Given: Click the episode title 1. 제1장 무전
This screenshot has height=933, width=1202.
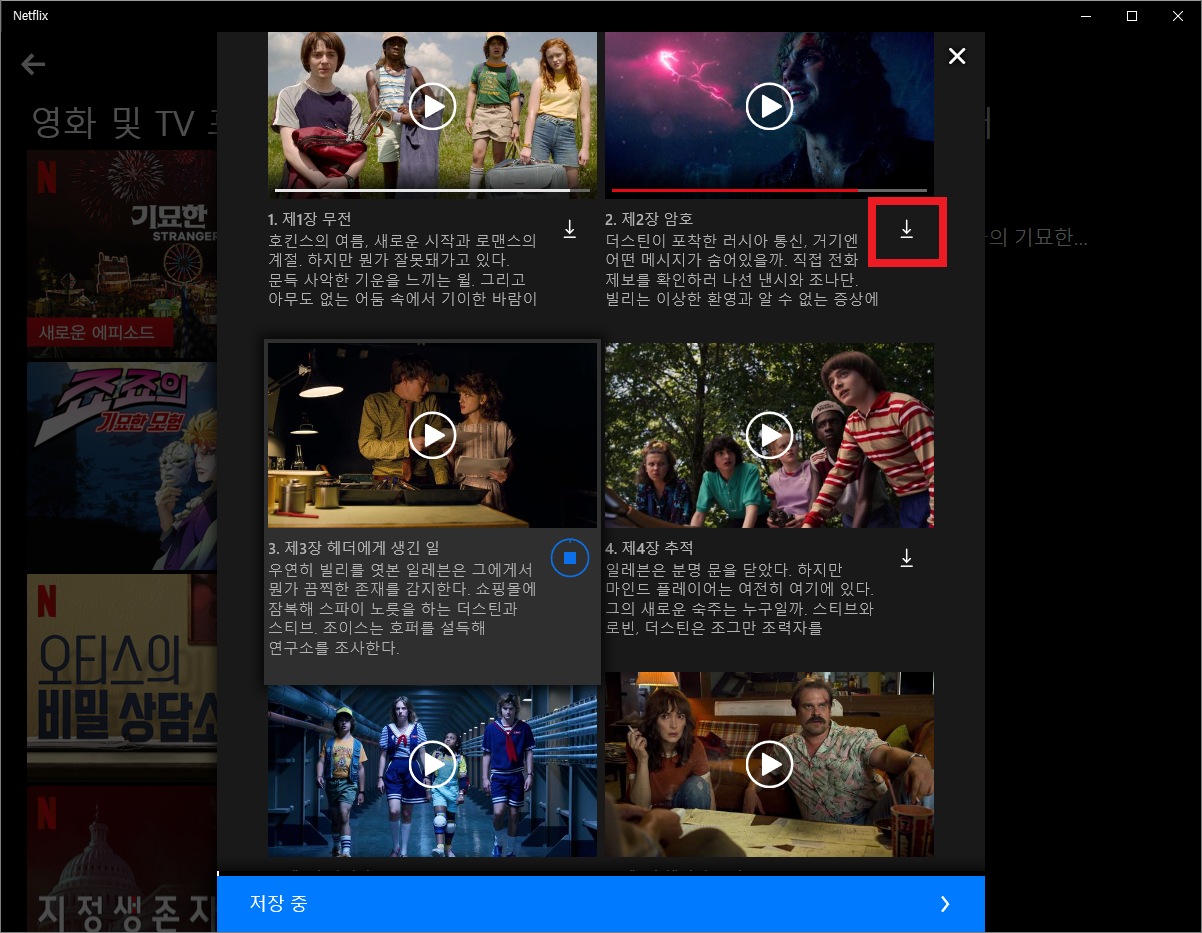Looking at the screenshot, I should point(310,219).
